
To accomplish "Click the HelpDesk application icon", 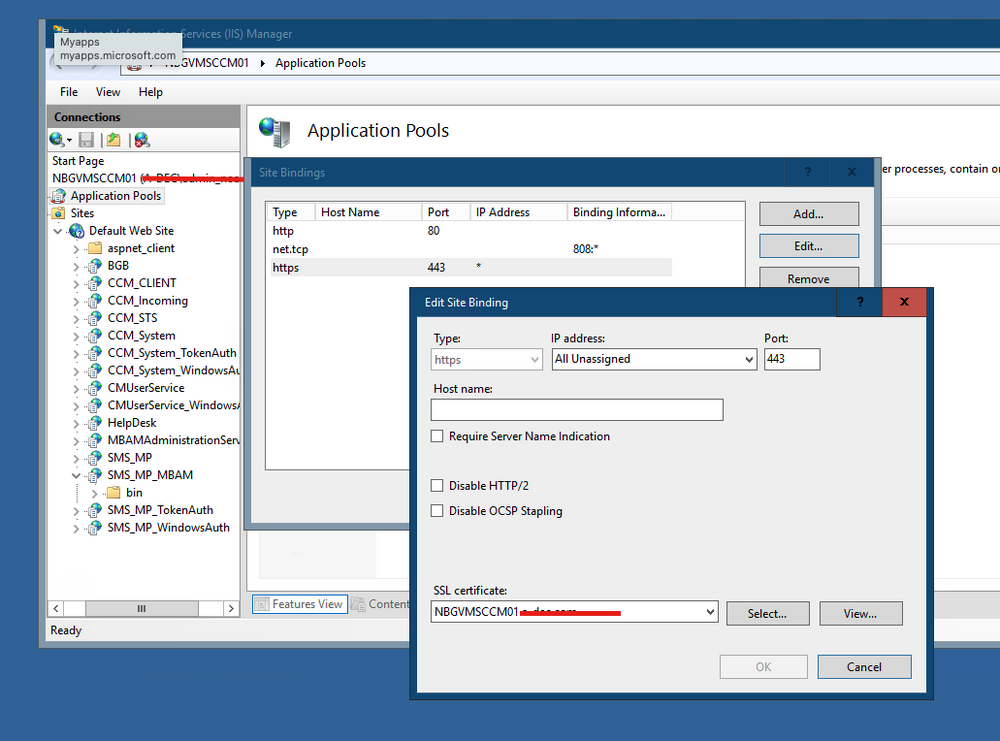I will [x=94, y=423].
